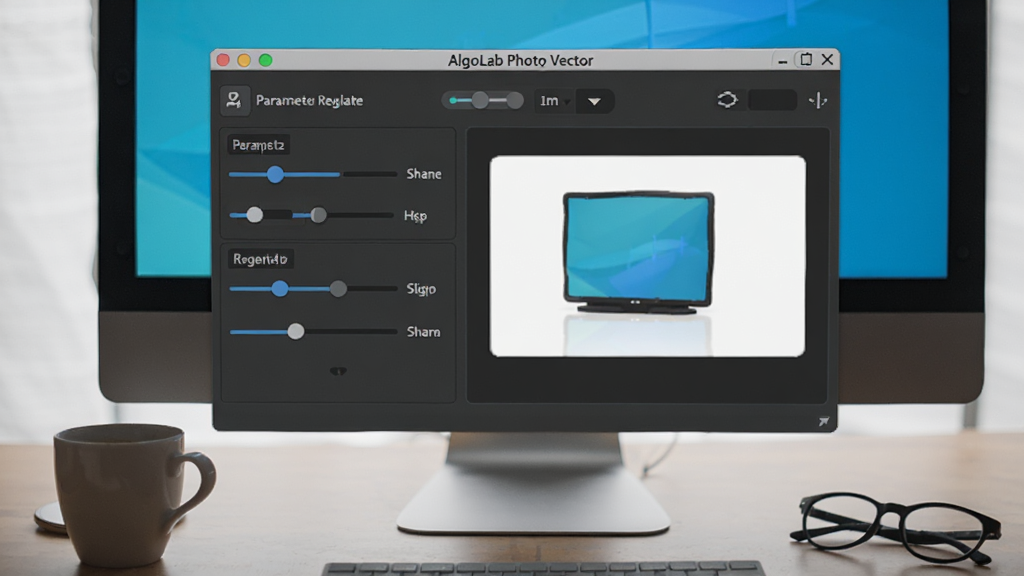1024x576 pixels.
Task: Click the Shane slider label
Action: [424, 174]
